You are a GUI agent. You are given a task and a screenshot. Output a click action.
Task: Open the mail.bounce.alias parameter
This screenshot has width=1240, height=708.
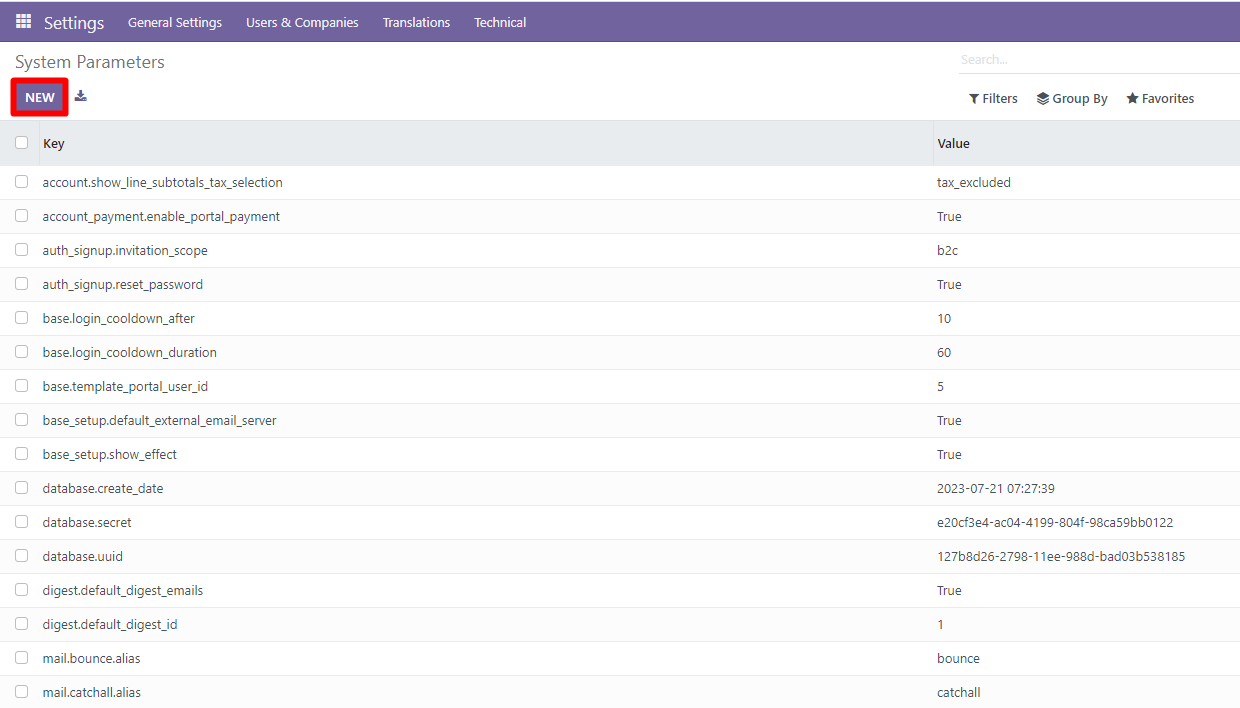point(91,658)
